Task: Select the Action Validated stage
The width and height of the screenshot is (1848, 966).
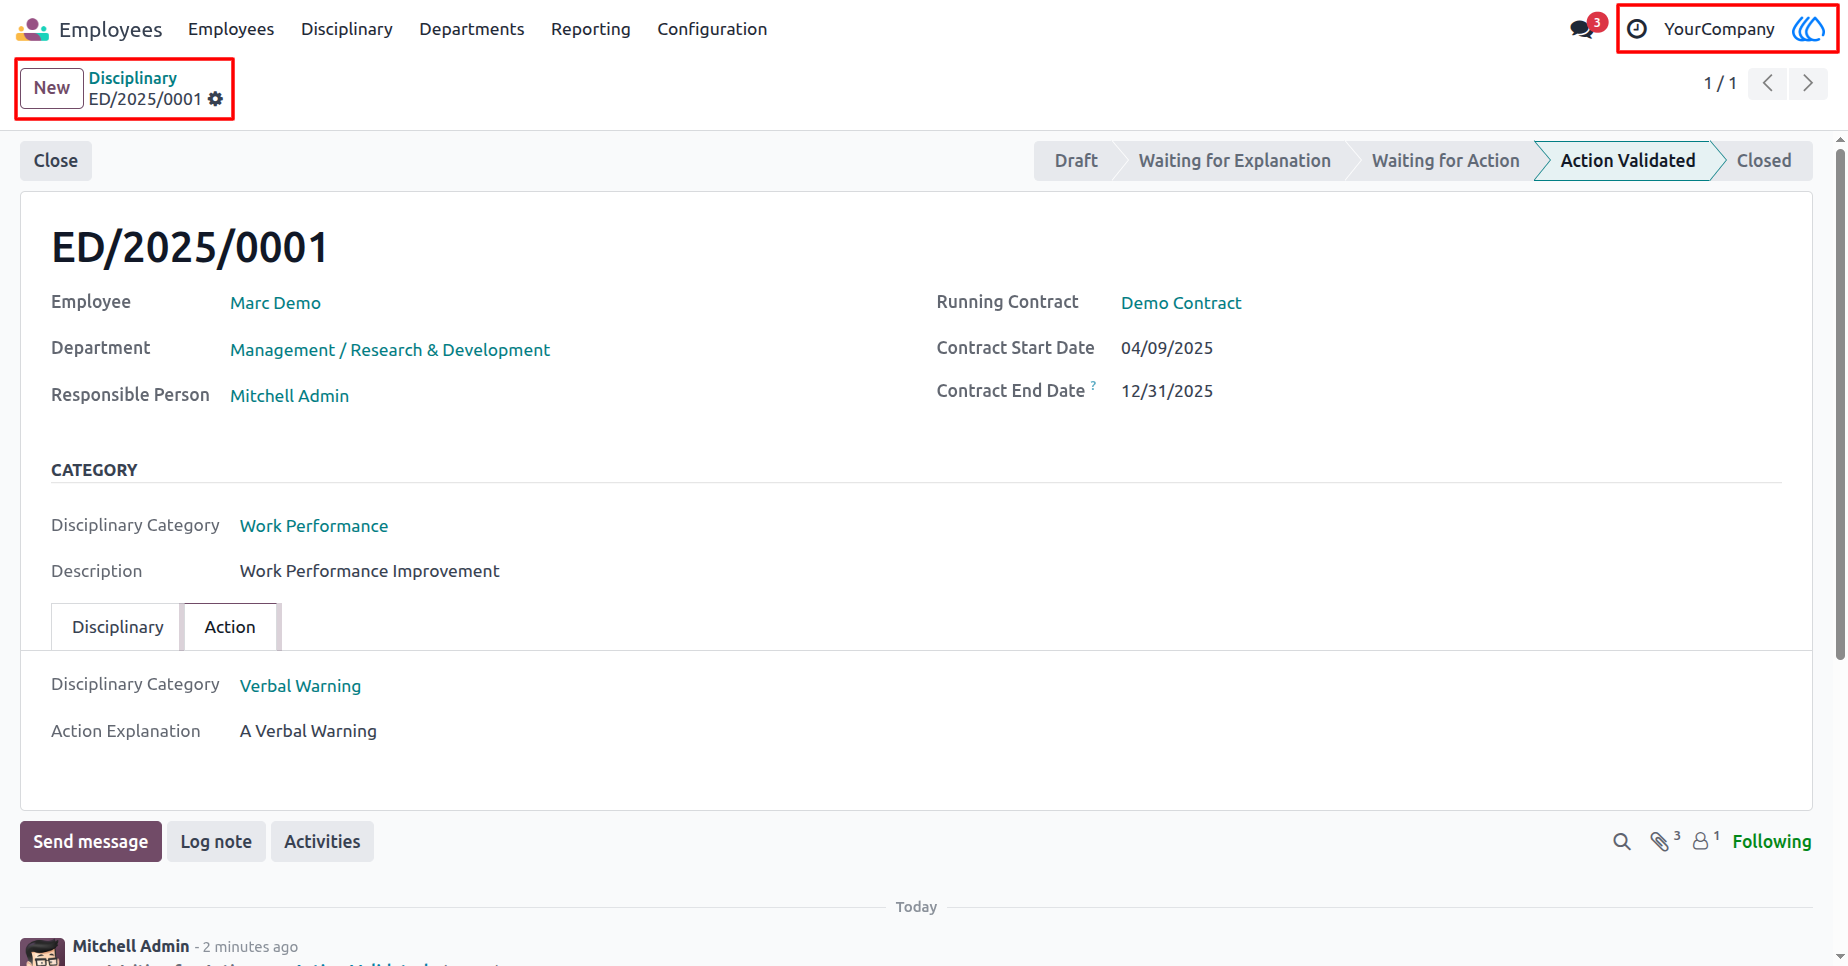Action: (1628, 161)
